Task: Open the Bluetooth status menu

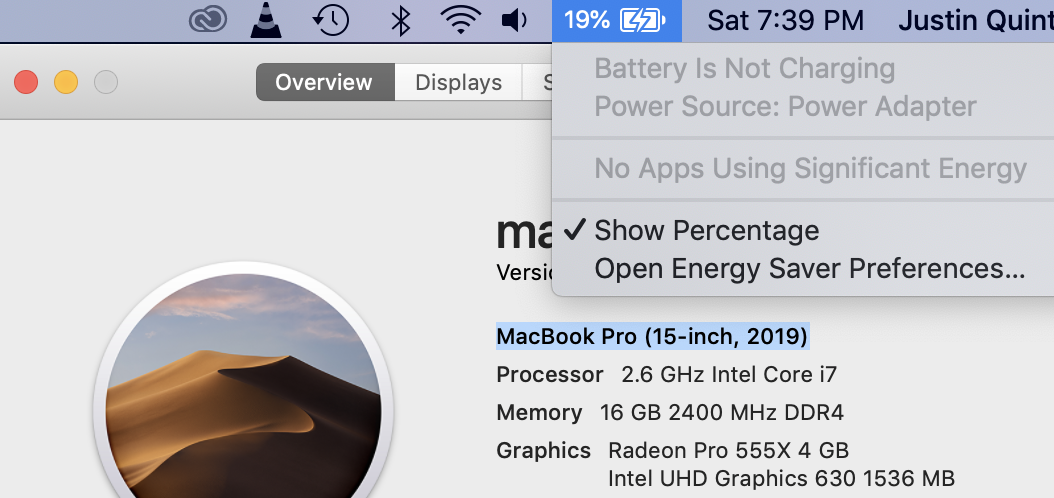Action: point(400,20)
